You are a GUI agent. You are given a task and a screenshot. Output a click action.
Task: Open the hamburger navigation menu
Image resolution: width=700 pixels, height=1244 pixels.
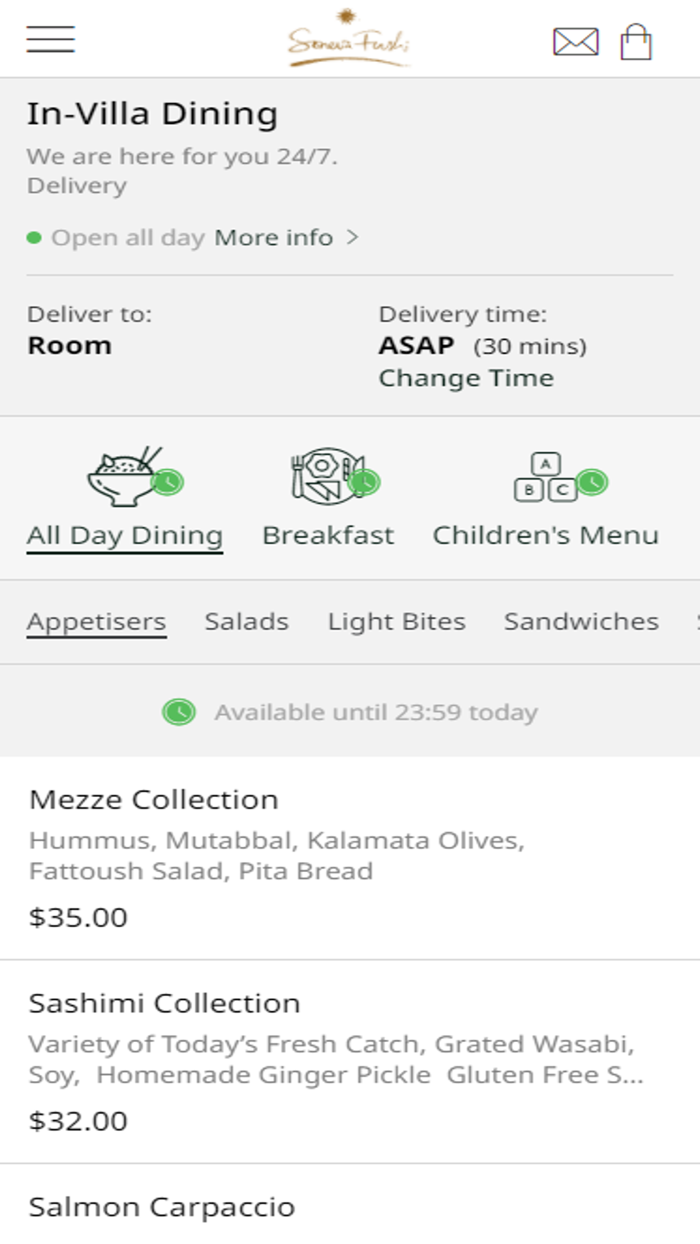[x=51, y=39]
